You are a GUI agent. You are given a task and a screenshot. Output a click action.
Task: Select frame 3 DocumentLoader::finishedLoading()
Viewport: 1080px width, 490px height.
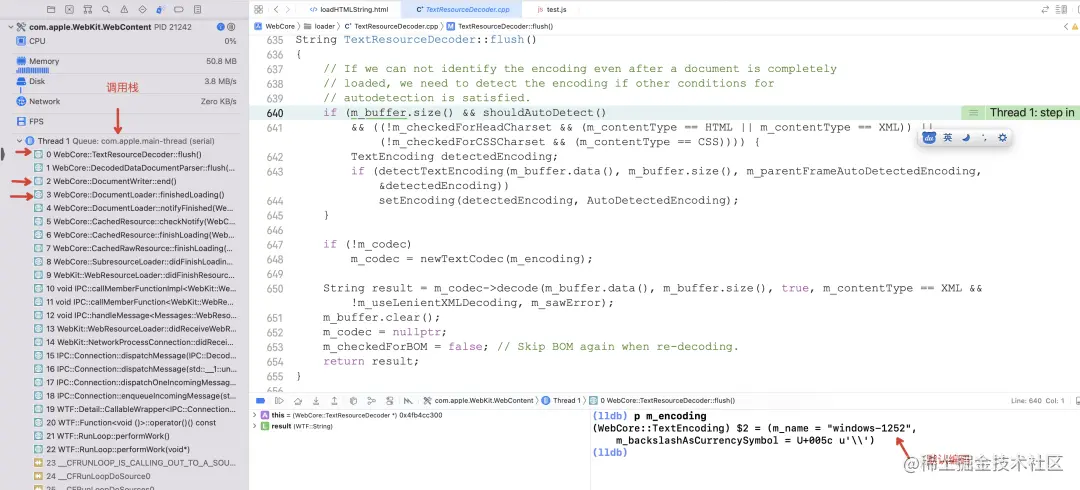pos(135,194)
